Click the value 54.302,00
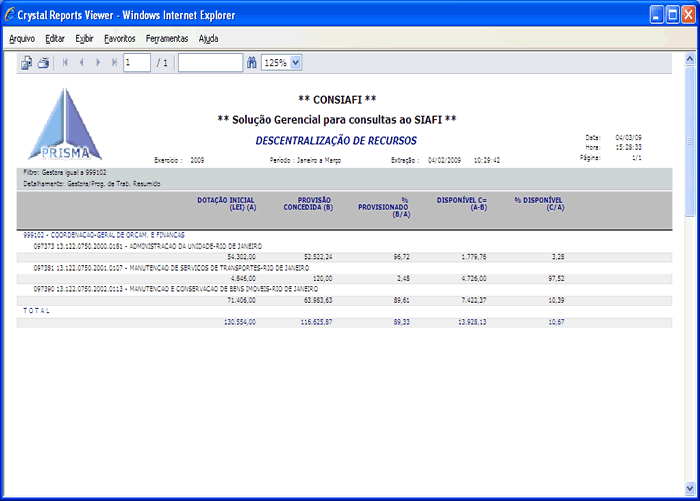Viewport: 700px width, 501px height. [x=242, y=257]
